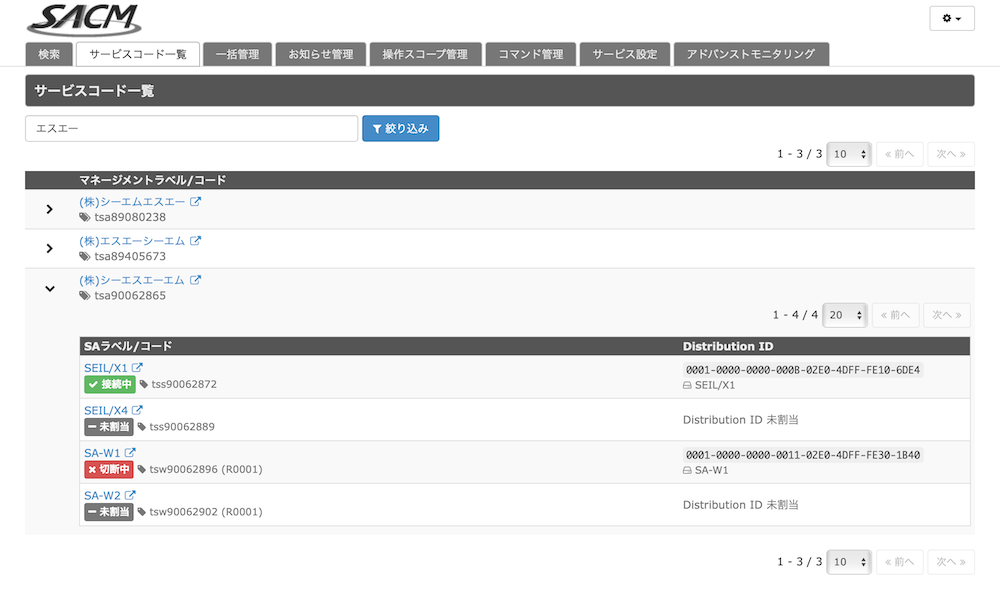Click the tag icon beside tss90062889

pyautogui.click(x=143, y=426)
